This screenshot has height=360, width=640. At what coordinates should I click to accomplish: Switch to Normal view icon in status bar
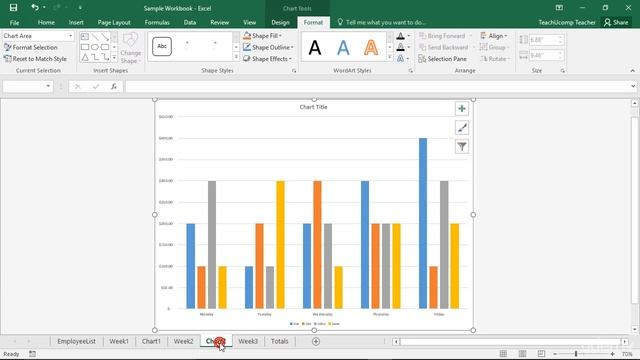coord(503,354)
